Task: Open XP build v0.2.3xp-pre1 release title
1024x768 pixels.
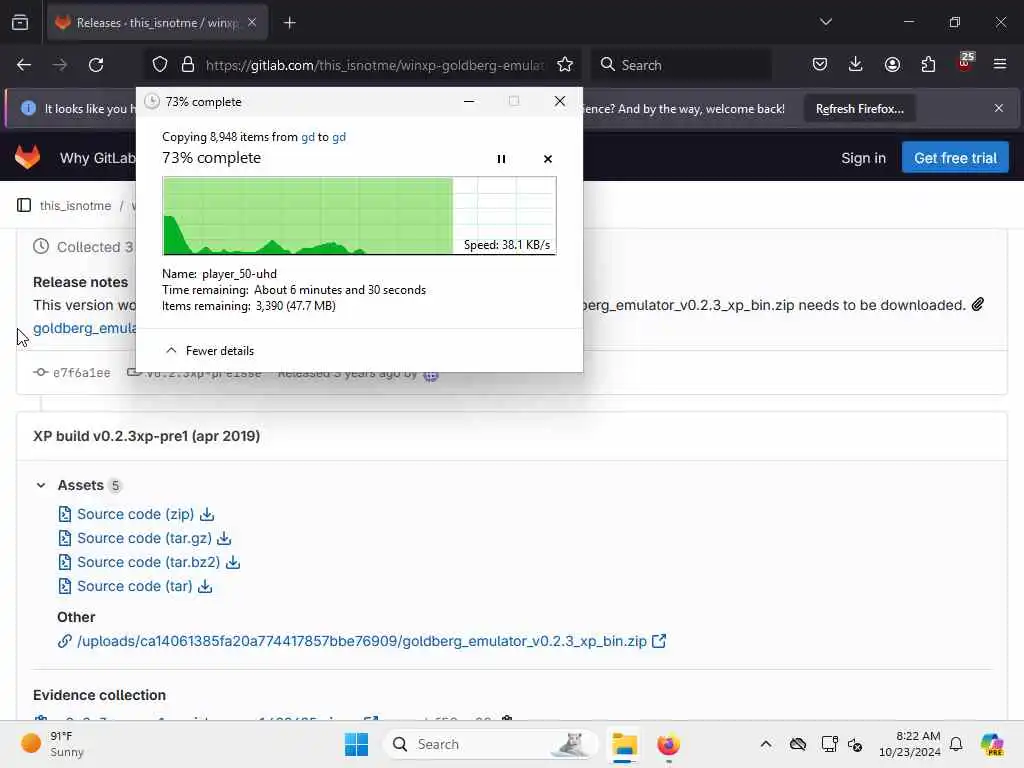Action: coord(146,436)
